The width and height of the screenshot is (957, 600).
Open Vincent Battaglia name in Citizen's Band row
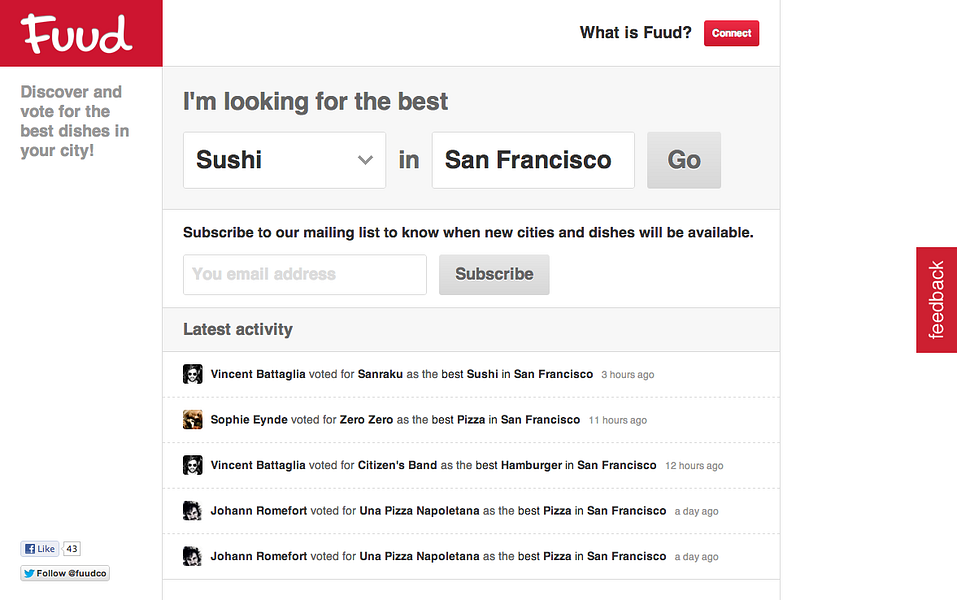tap(258, 465)
